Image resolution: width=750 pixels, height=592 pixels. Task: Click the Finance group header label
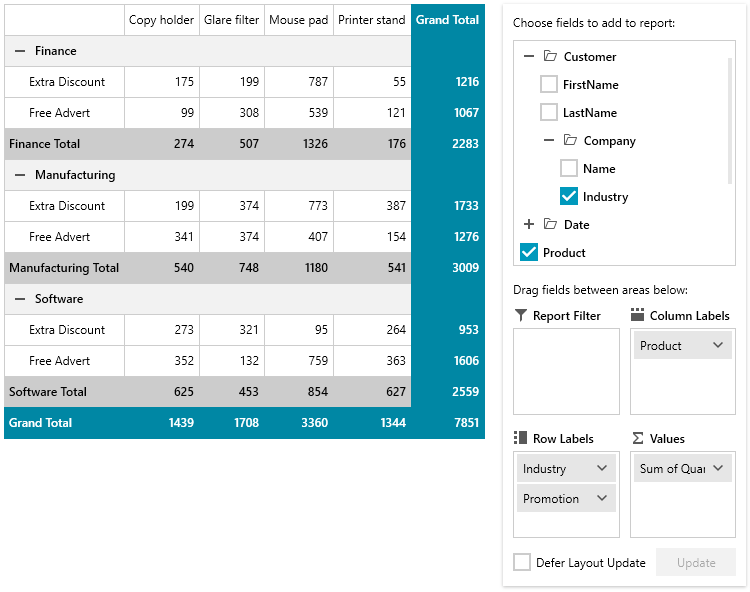(x=55, y=51)
